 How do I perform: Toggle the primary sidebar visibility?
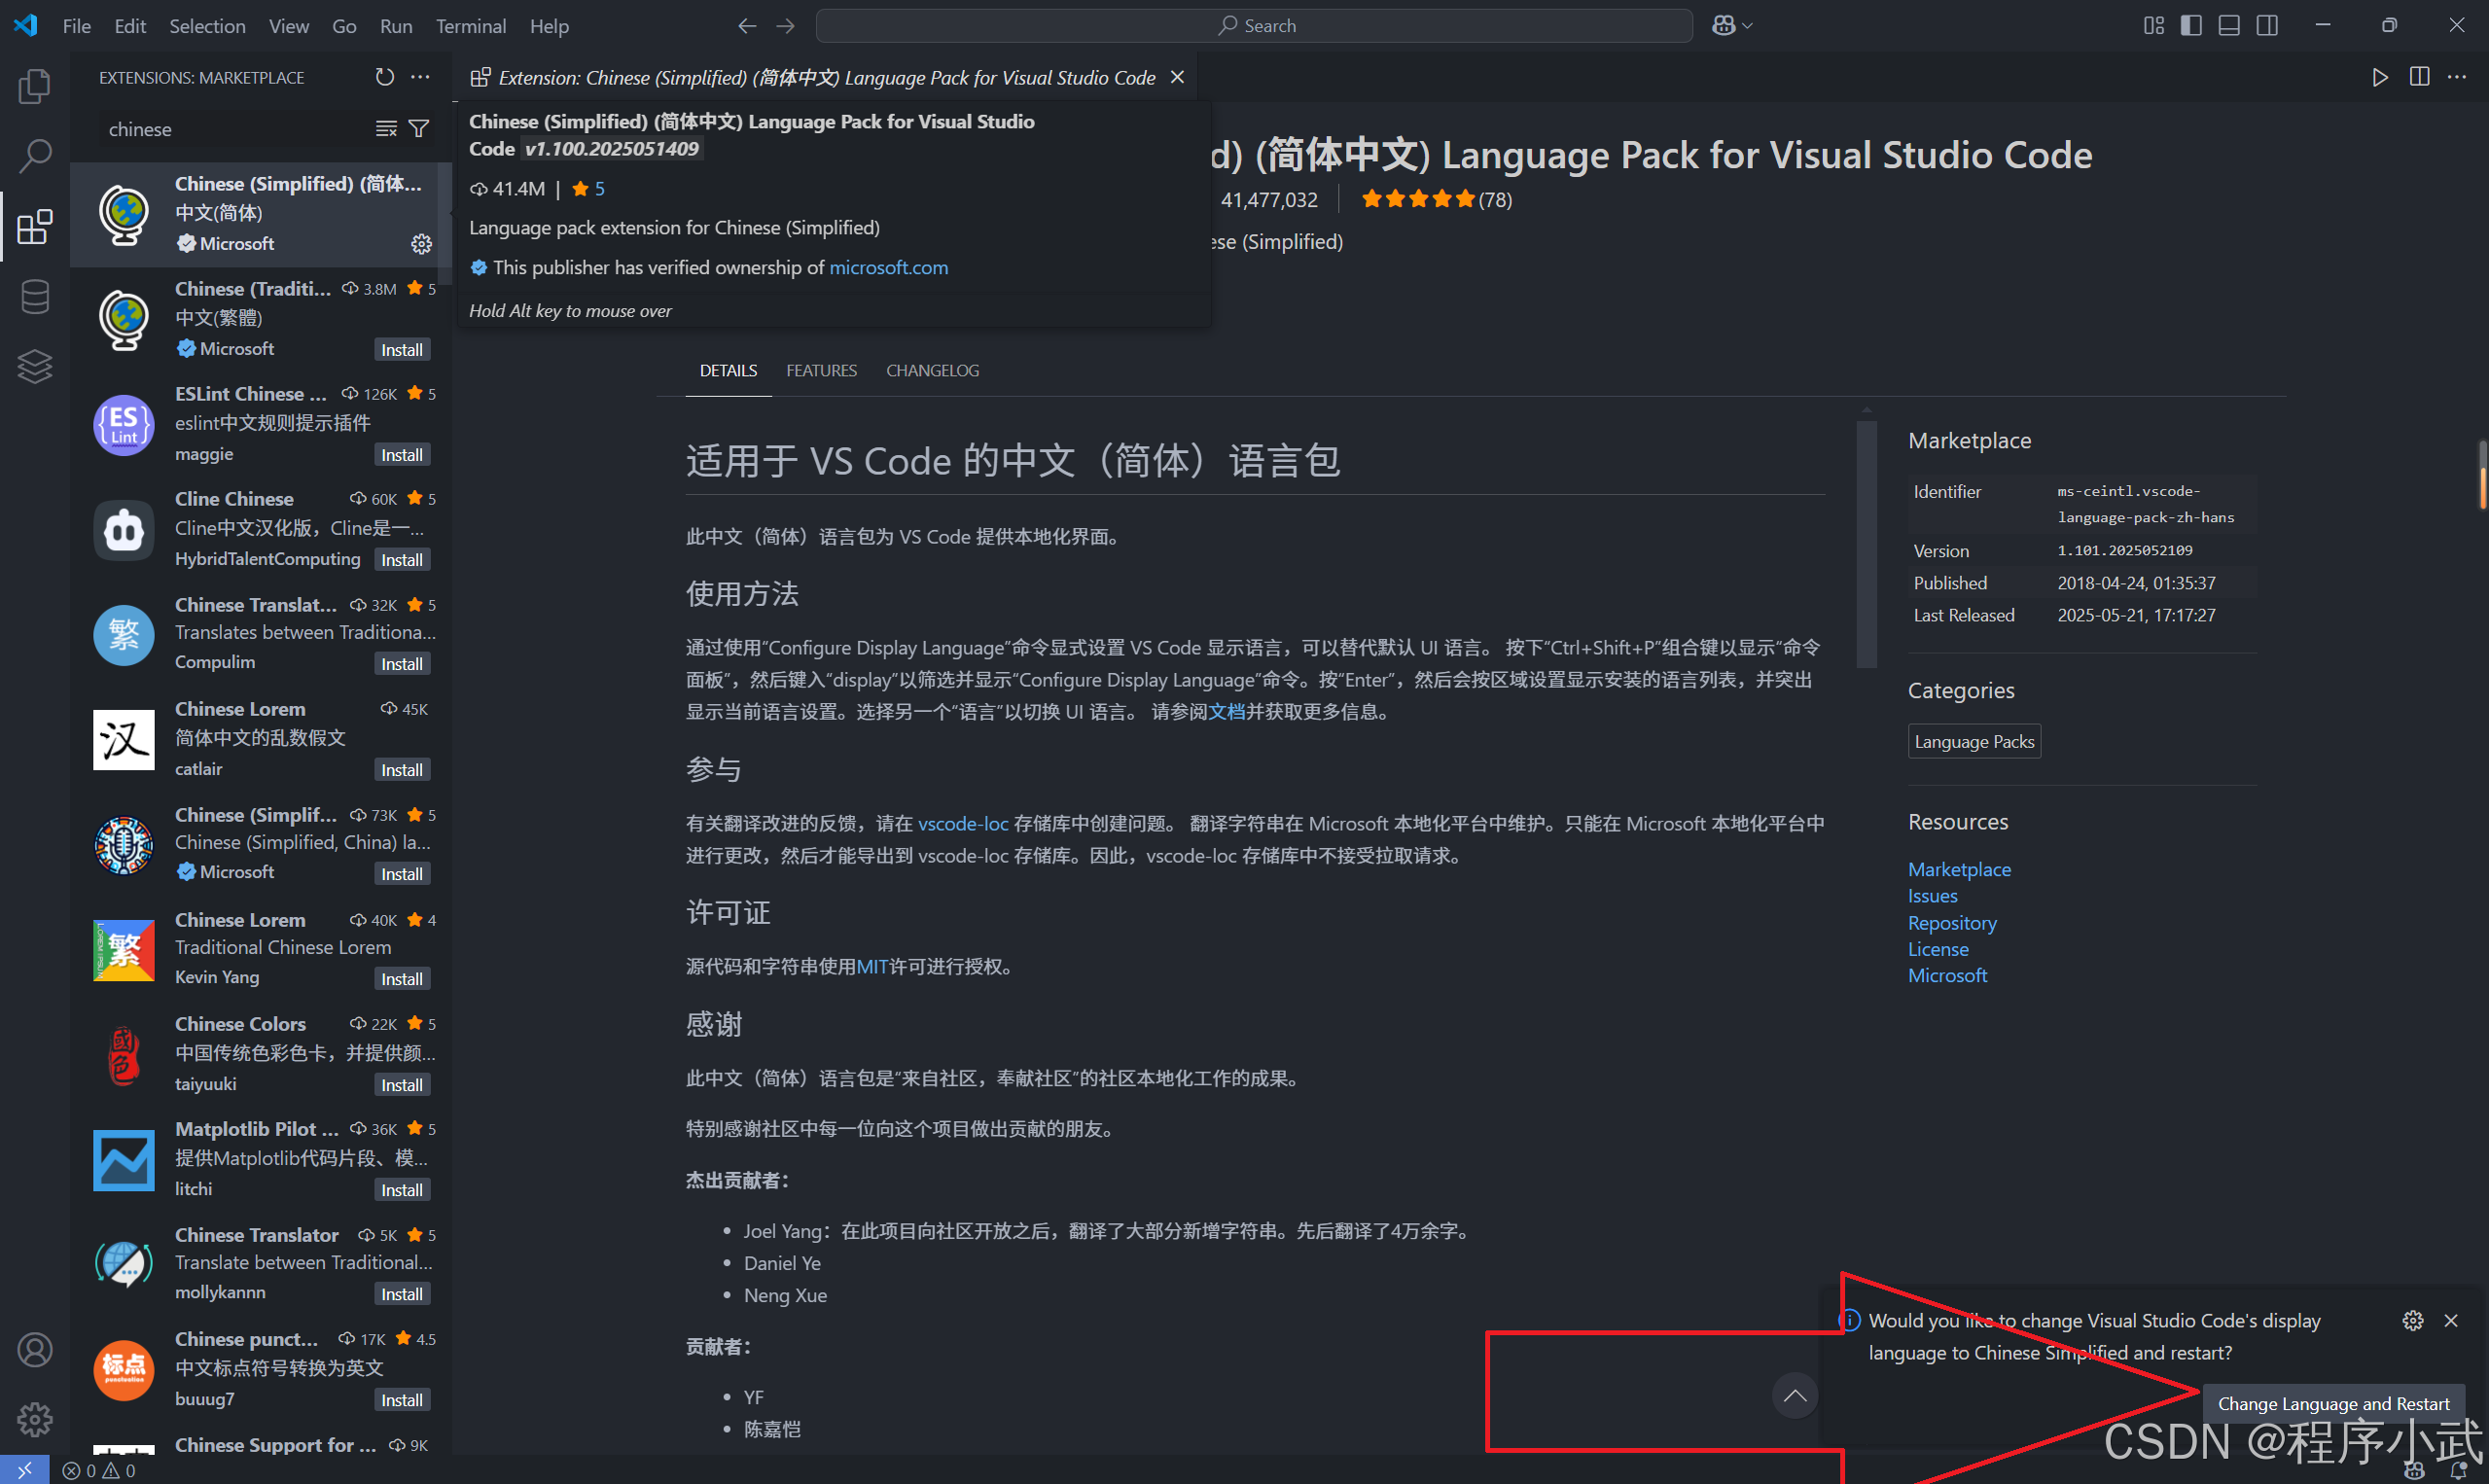[x=2190, y=25]
